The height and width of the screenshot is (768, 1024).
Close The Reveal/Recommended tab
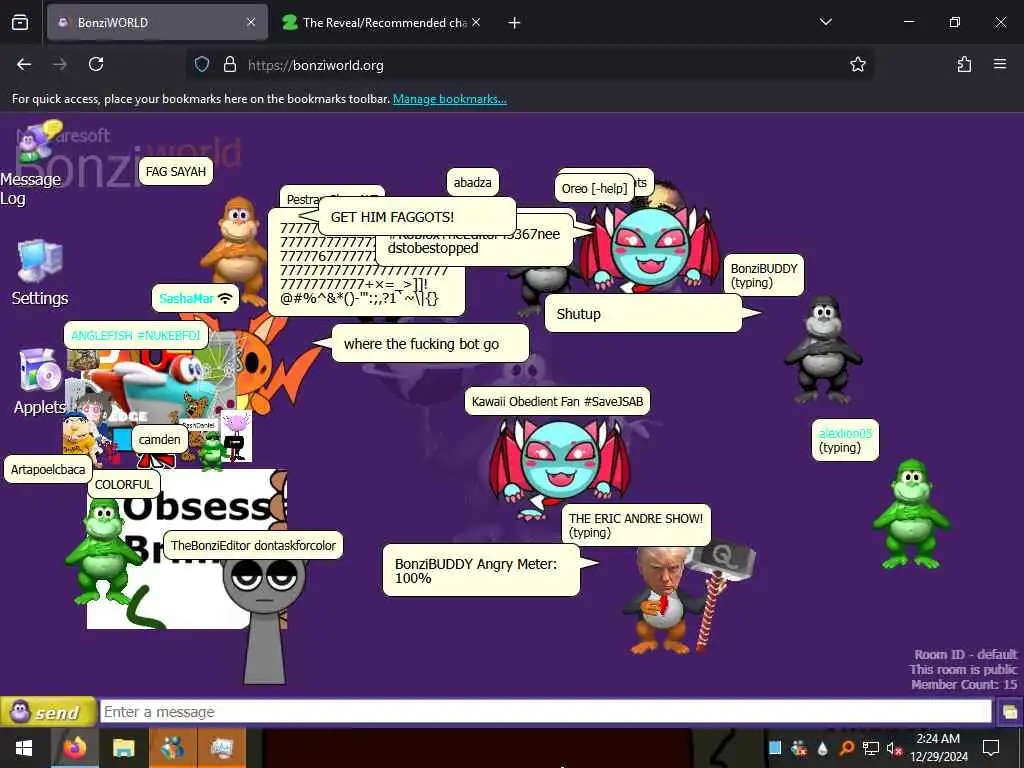(476, 22)
